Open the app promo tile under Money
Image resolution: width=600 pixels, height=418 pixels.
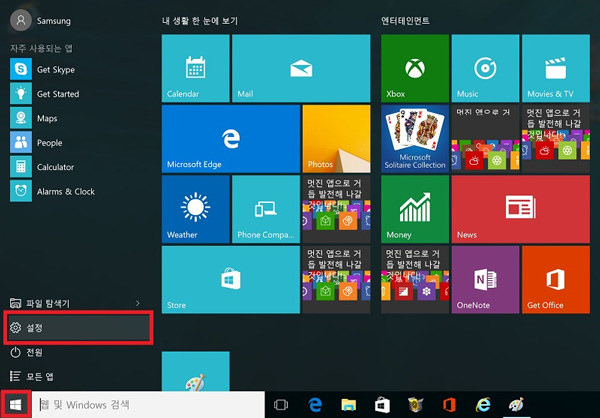click(x=415, y=279)
